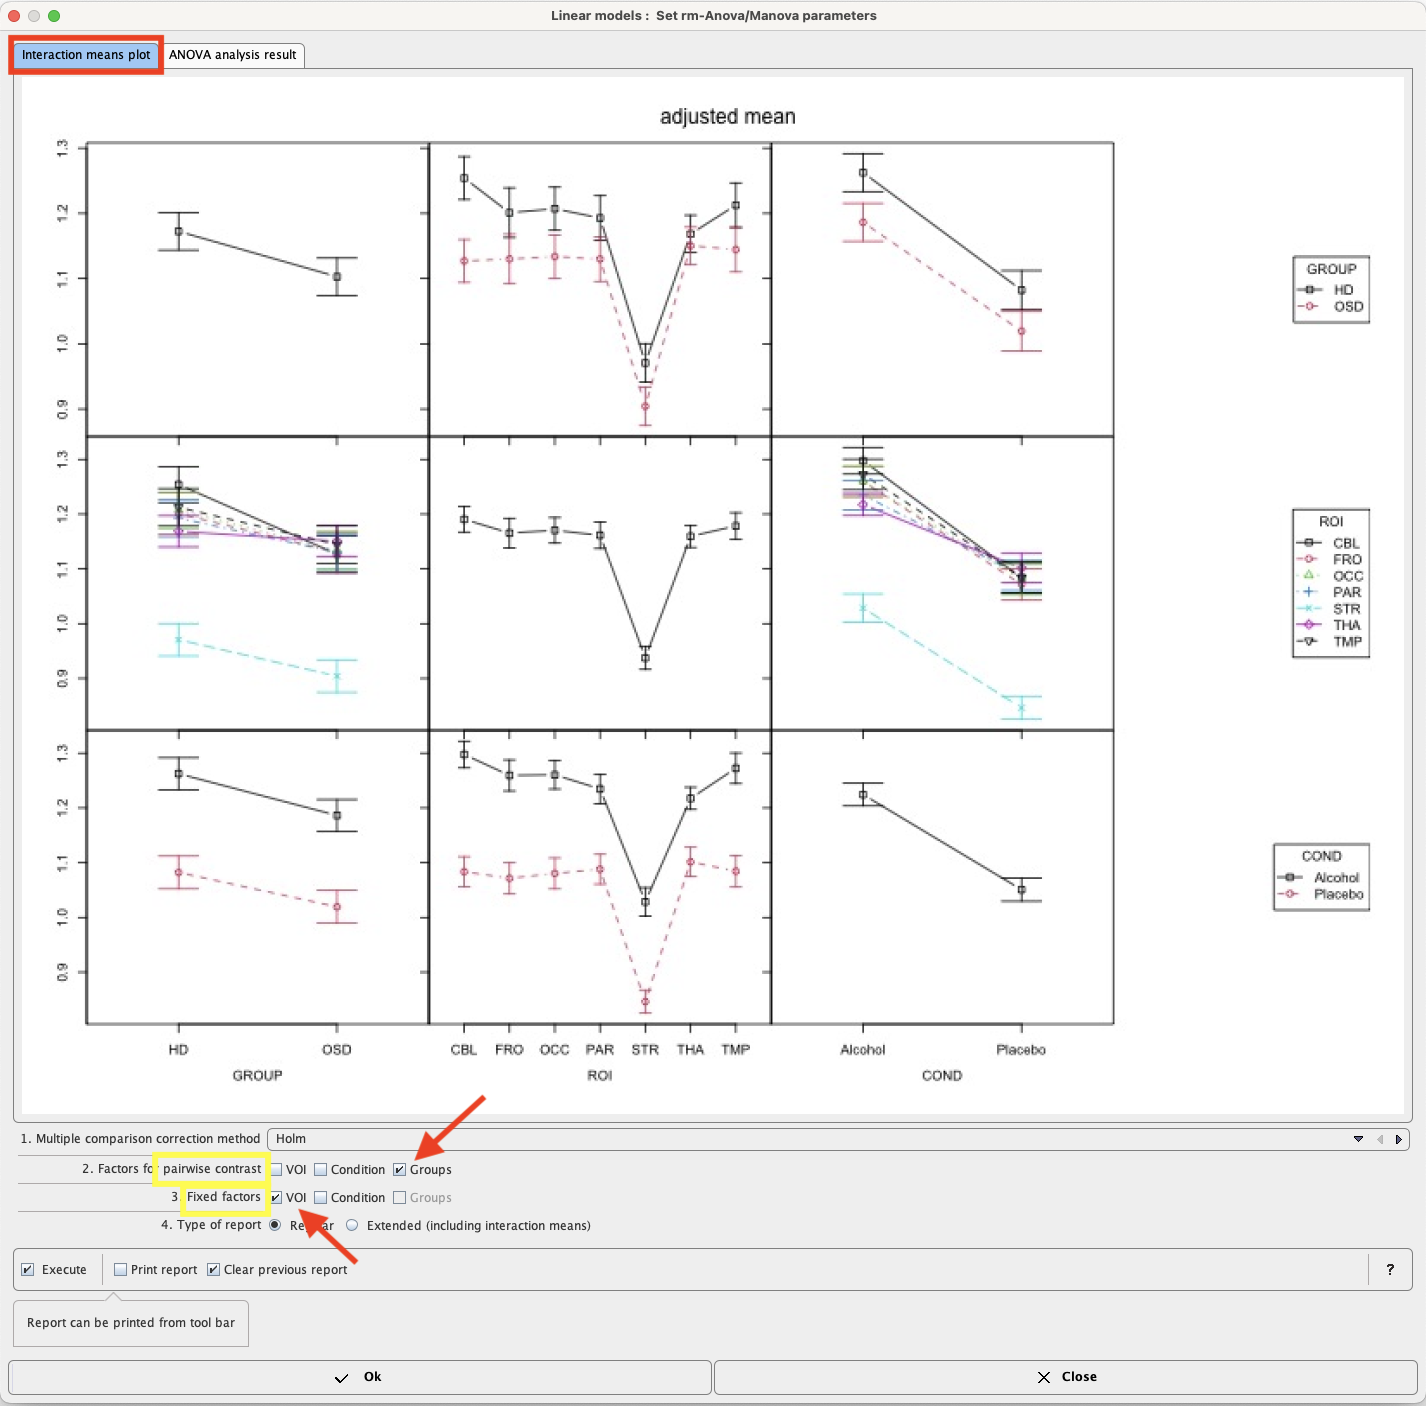Image resolution: width=1426 pixels, height=1406 pixels.
Task: Enable Condition for pairwise contrast
Action: point(321,1170)
